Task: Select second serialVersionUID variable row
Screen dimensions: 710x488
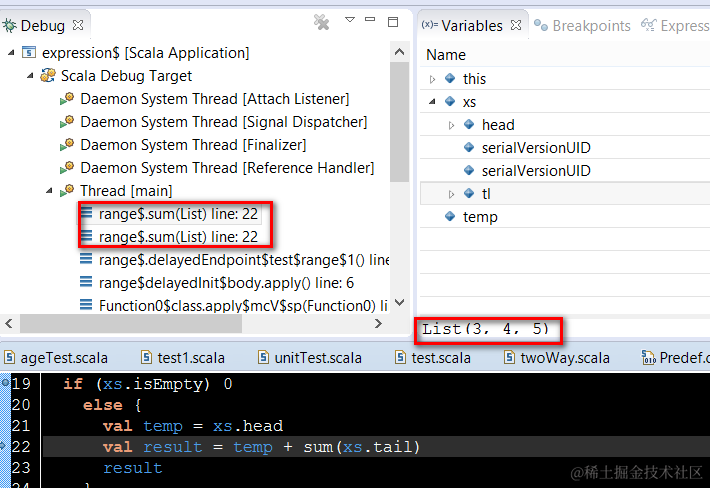Action: (x=565, y=171)
